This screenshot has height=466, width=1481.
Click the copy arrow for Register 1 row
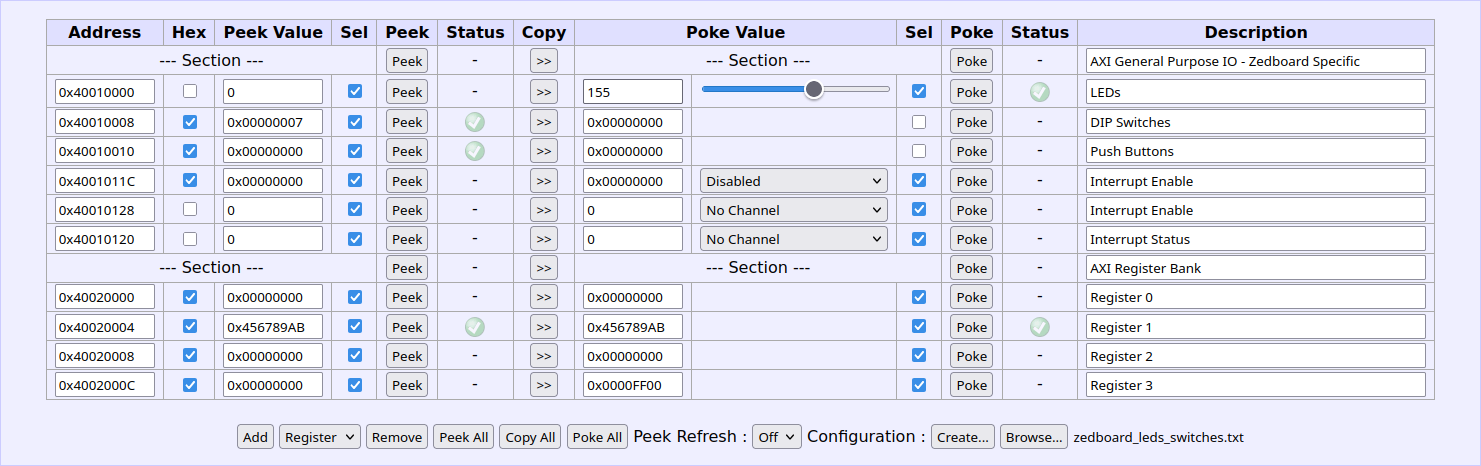tap(543, 327)
